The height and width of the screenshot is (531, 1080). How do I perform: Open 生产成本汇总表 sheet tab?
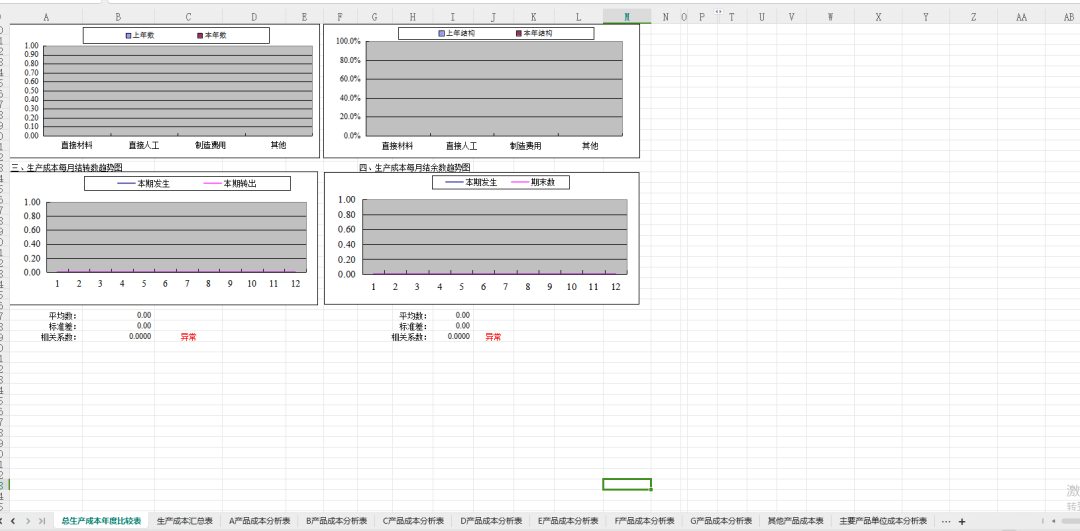185,521
